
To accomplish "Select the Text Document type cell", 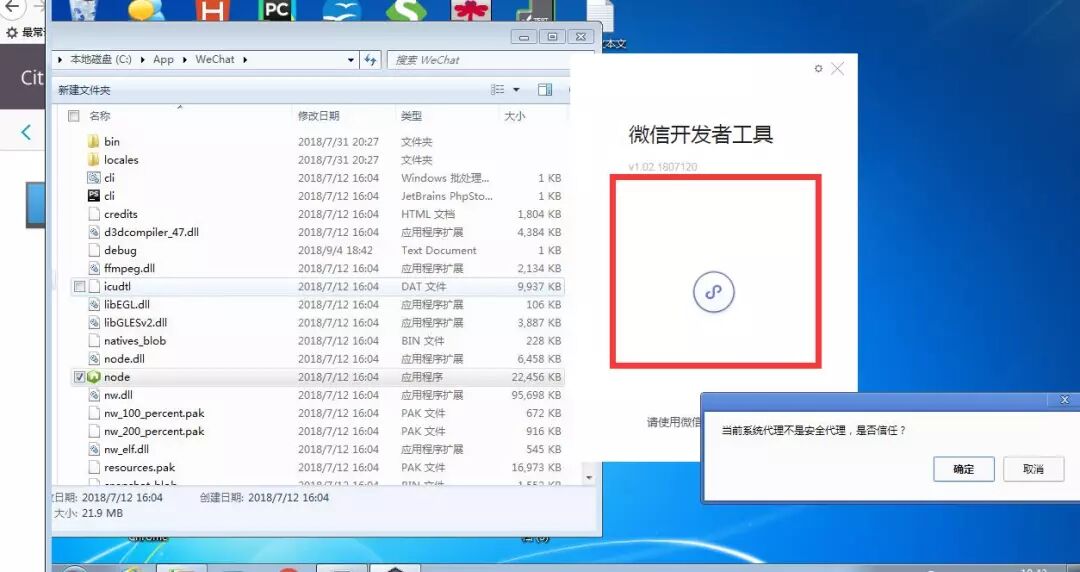I will tap(439, 250).
